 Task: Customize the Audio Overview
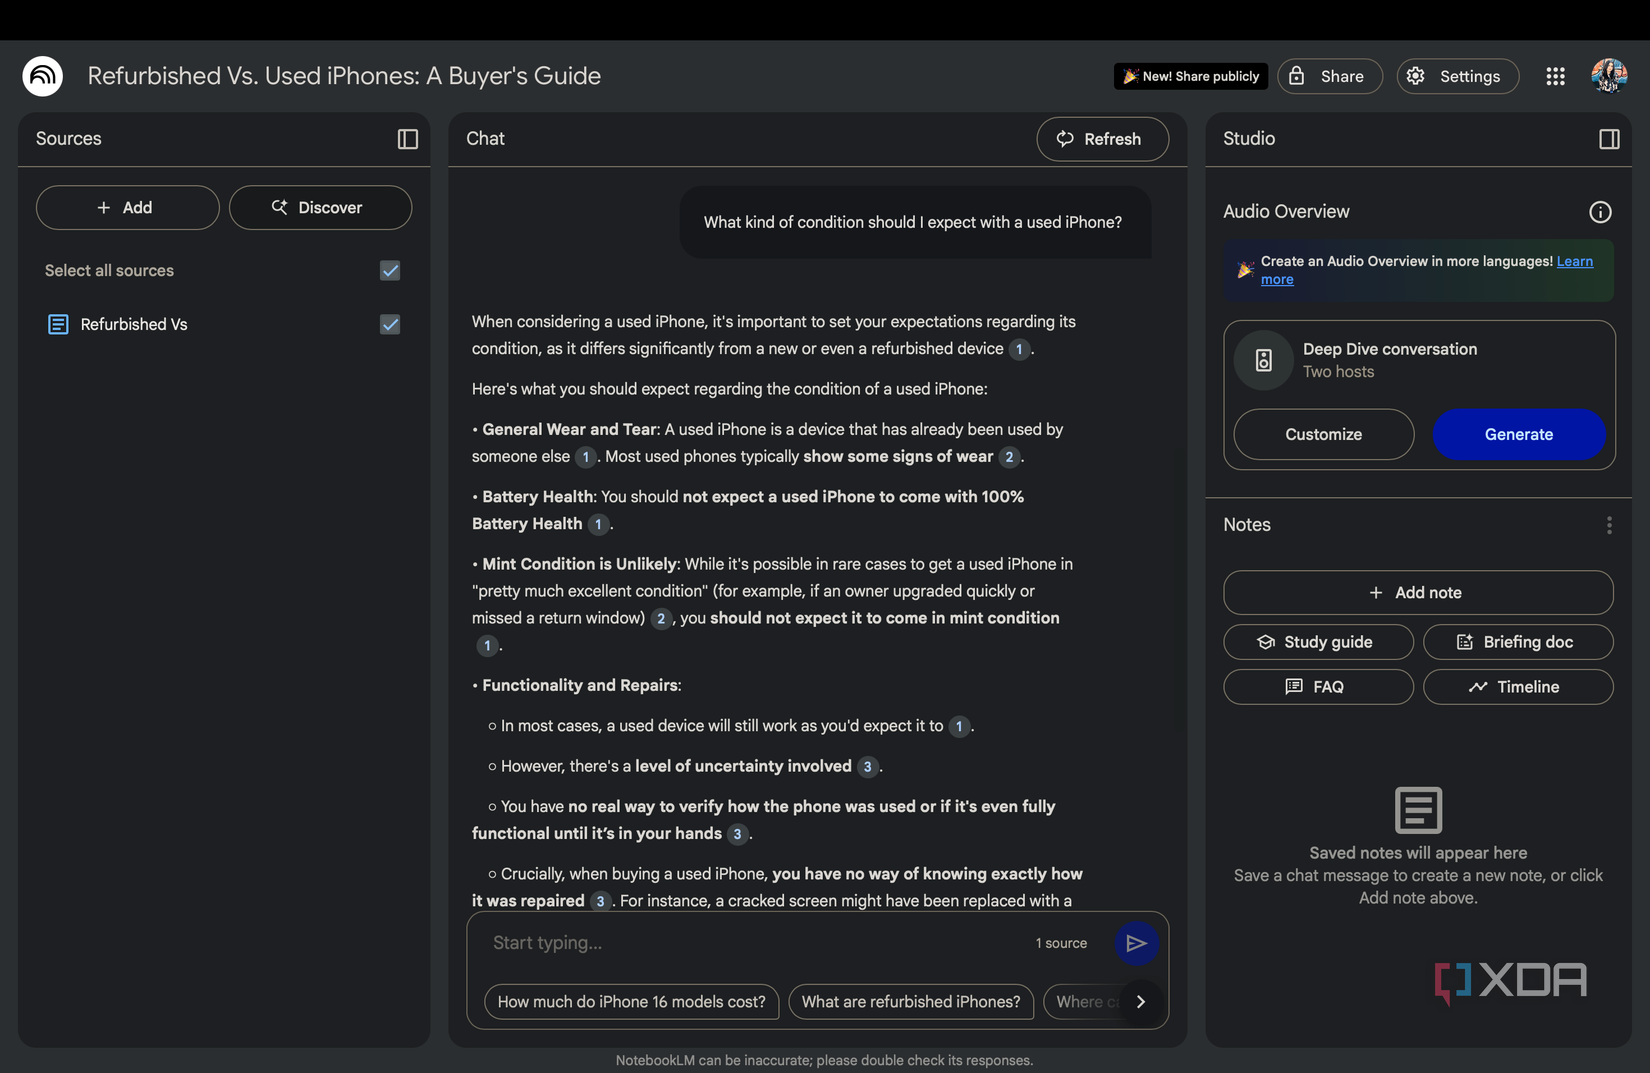click(1324, 435)
